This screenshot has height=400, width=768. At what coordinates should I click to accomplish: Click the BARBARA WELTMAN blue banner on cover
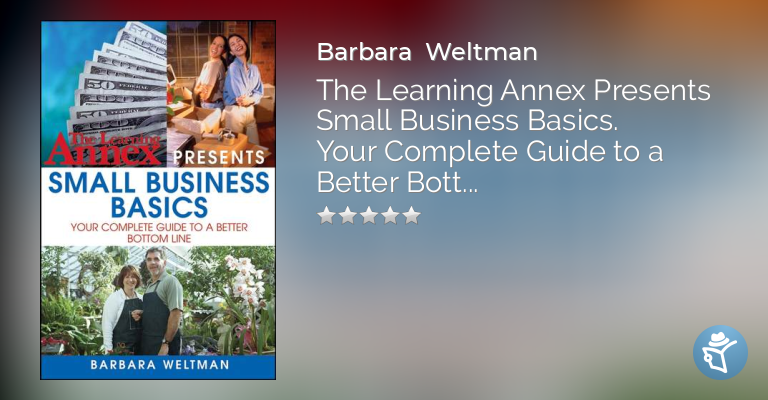click(158, 365)
